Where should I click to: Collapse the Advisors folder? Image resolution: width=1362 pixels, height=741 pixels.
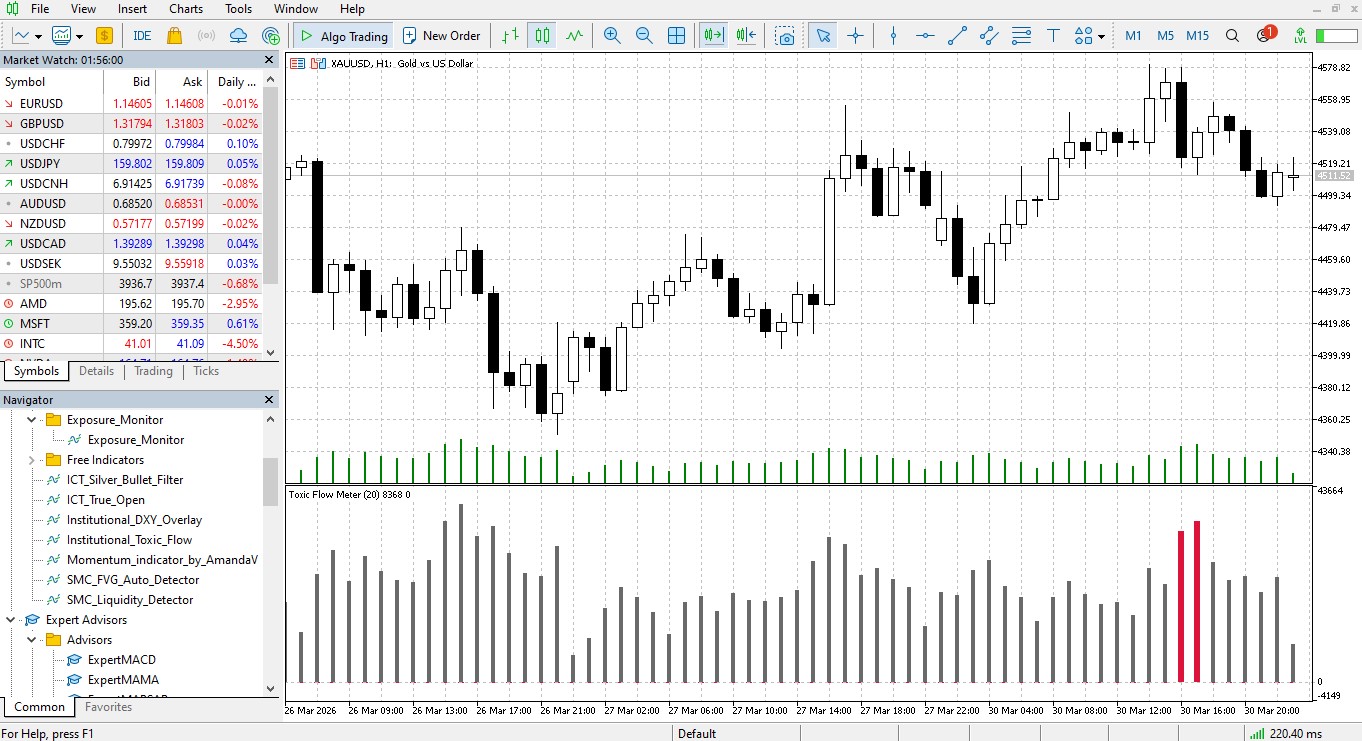click(31, 640)
